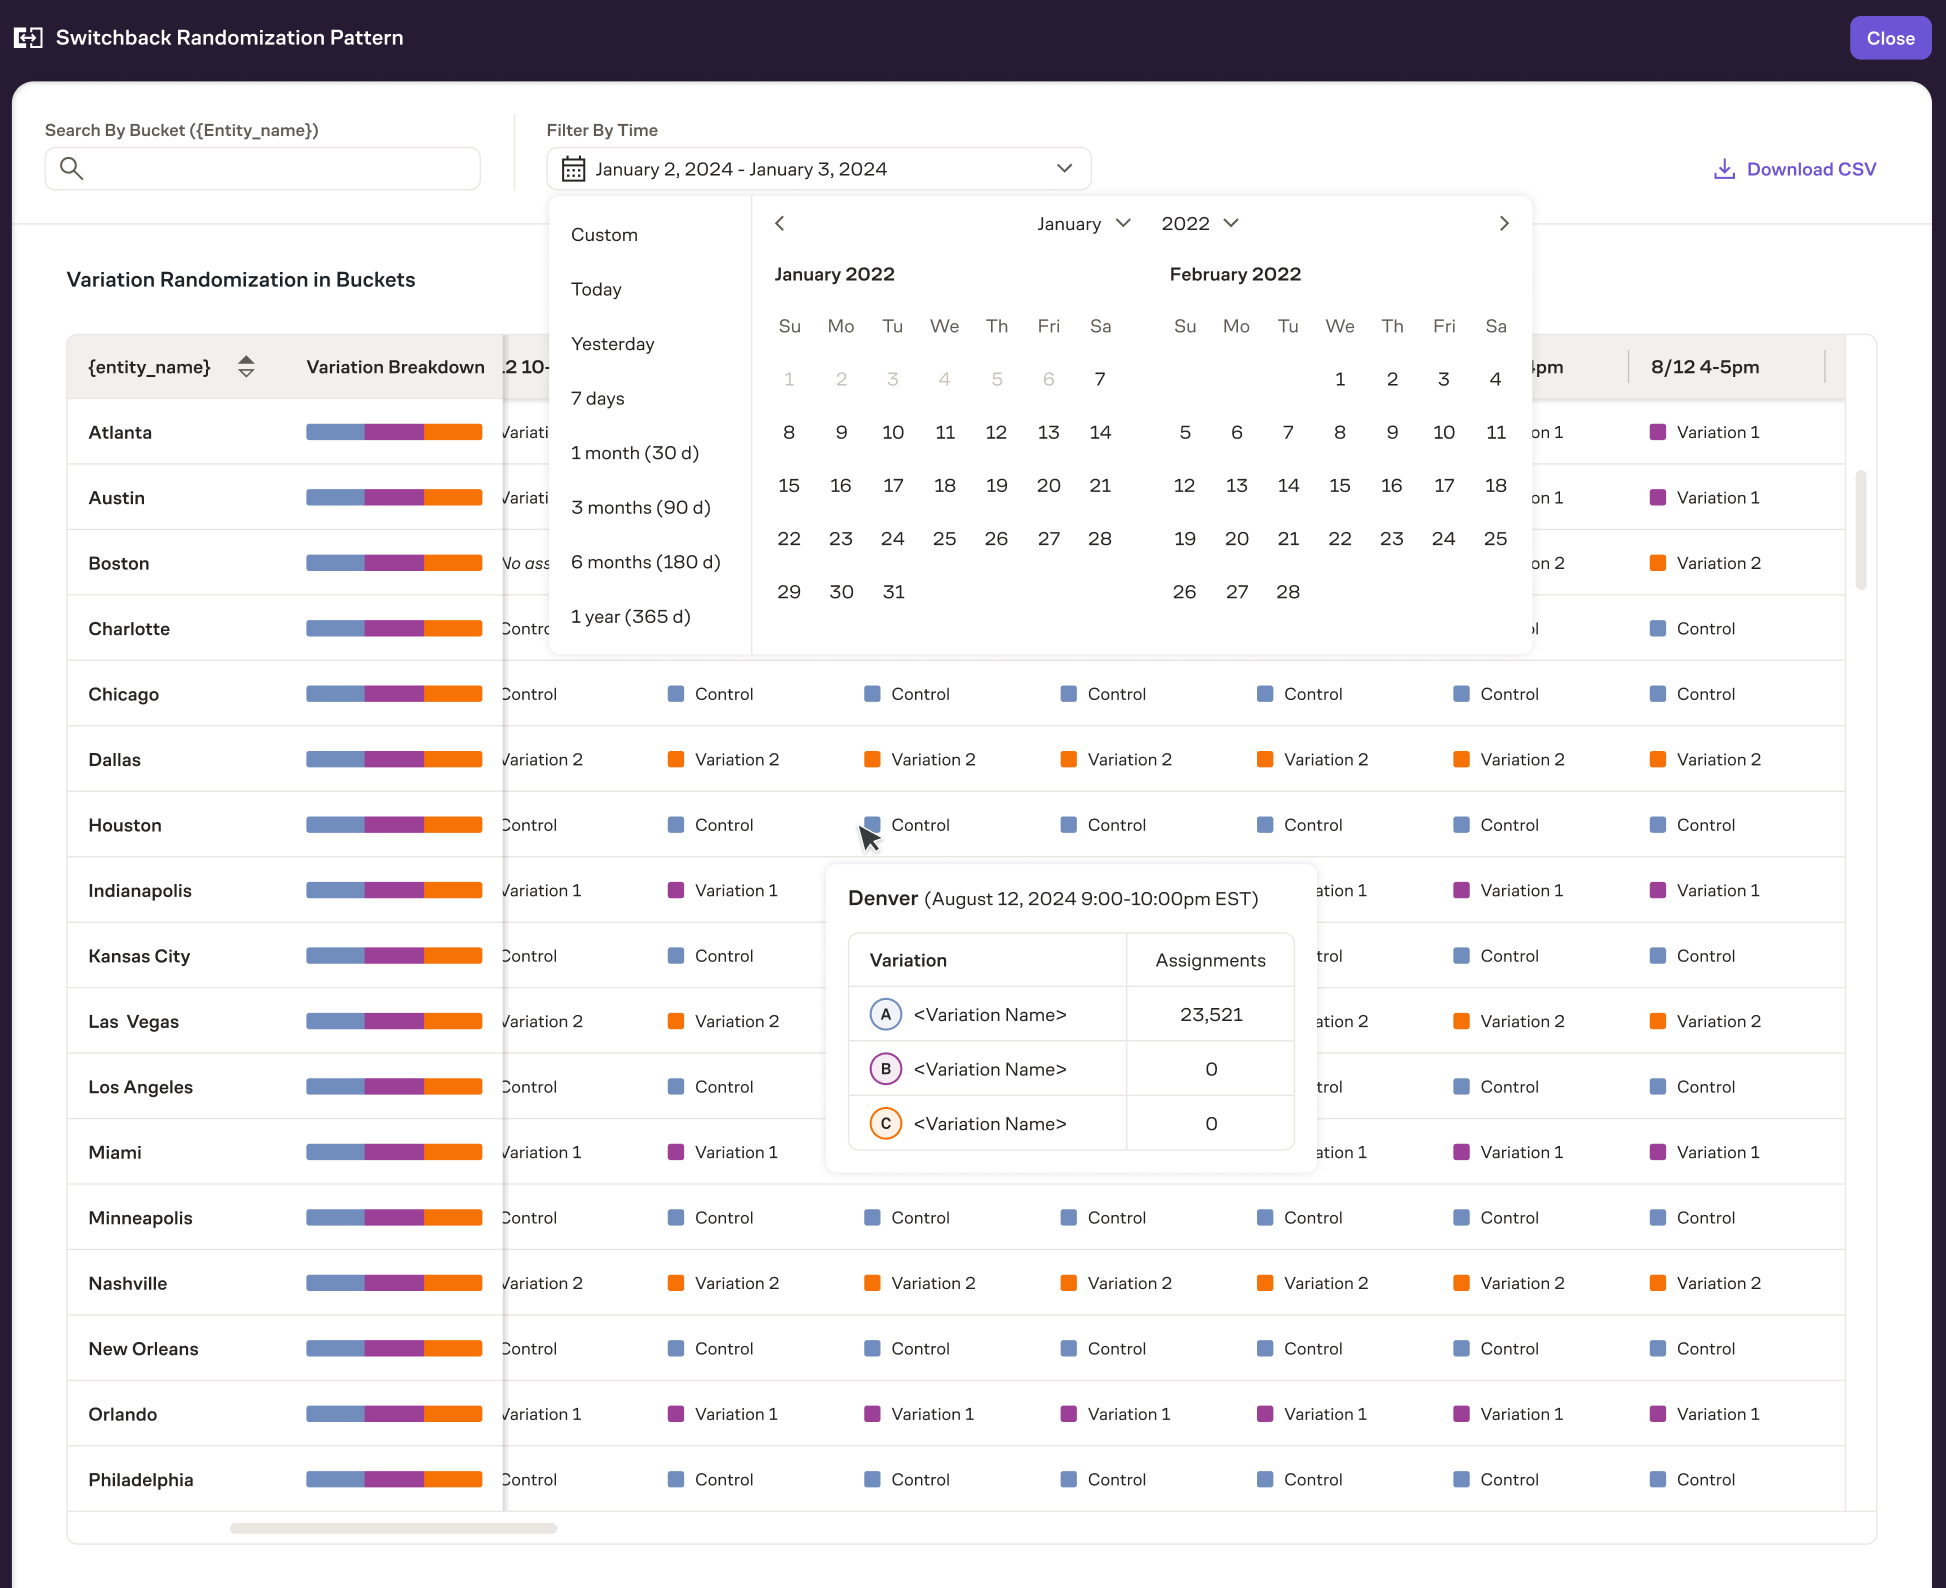Click the variation A badge in tooltip

(x=885, y=1014)
